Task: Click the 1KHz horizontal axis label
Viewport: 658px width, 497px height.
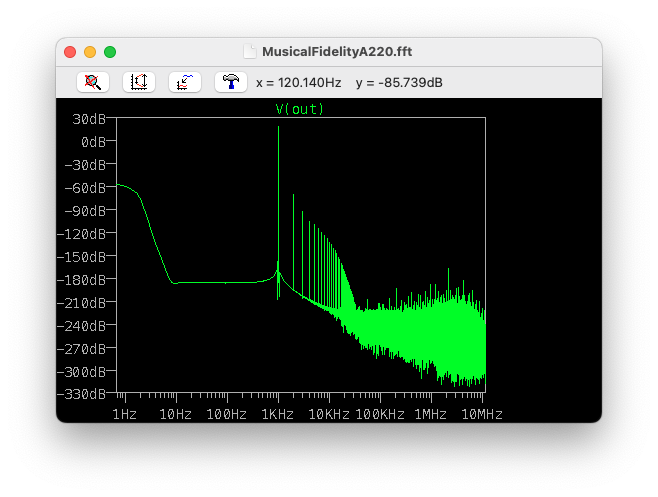Action: click(277, 415)
